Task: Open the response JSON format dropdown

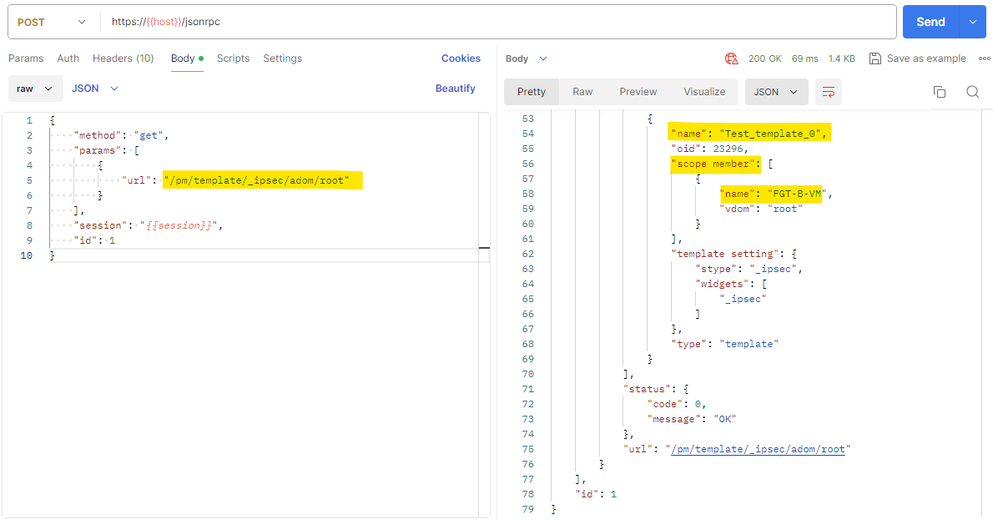Action: click(777, 92)
